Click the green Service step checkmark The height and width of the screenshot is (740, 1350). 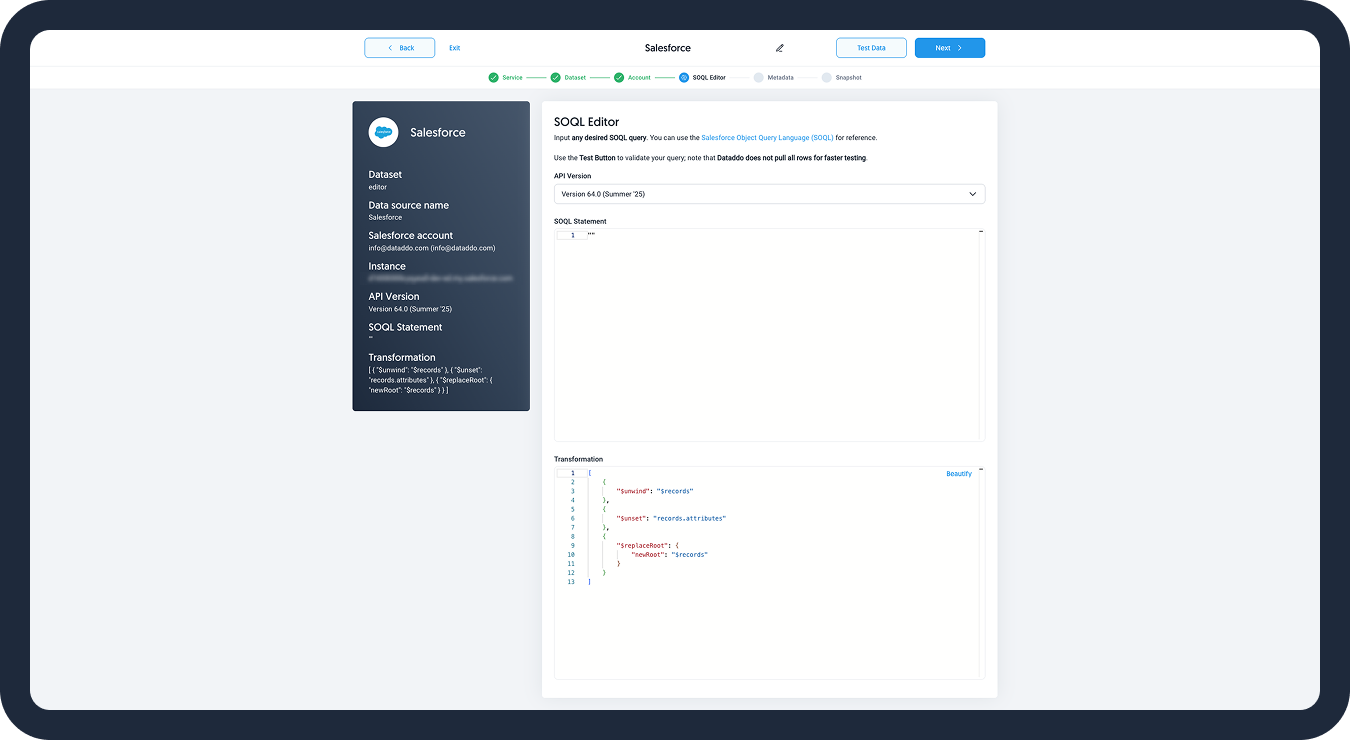pyautogui.click(x=493, y=77)
